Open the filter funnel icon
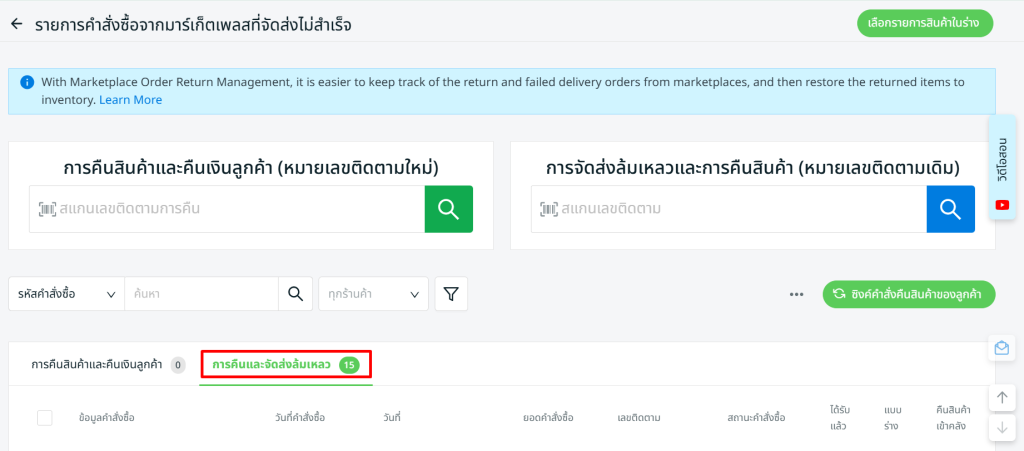This screenshot has height=451, width=1024. pos(451,294)
